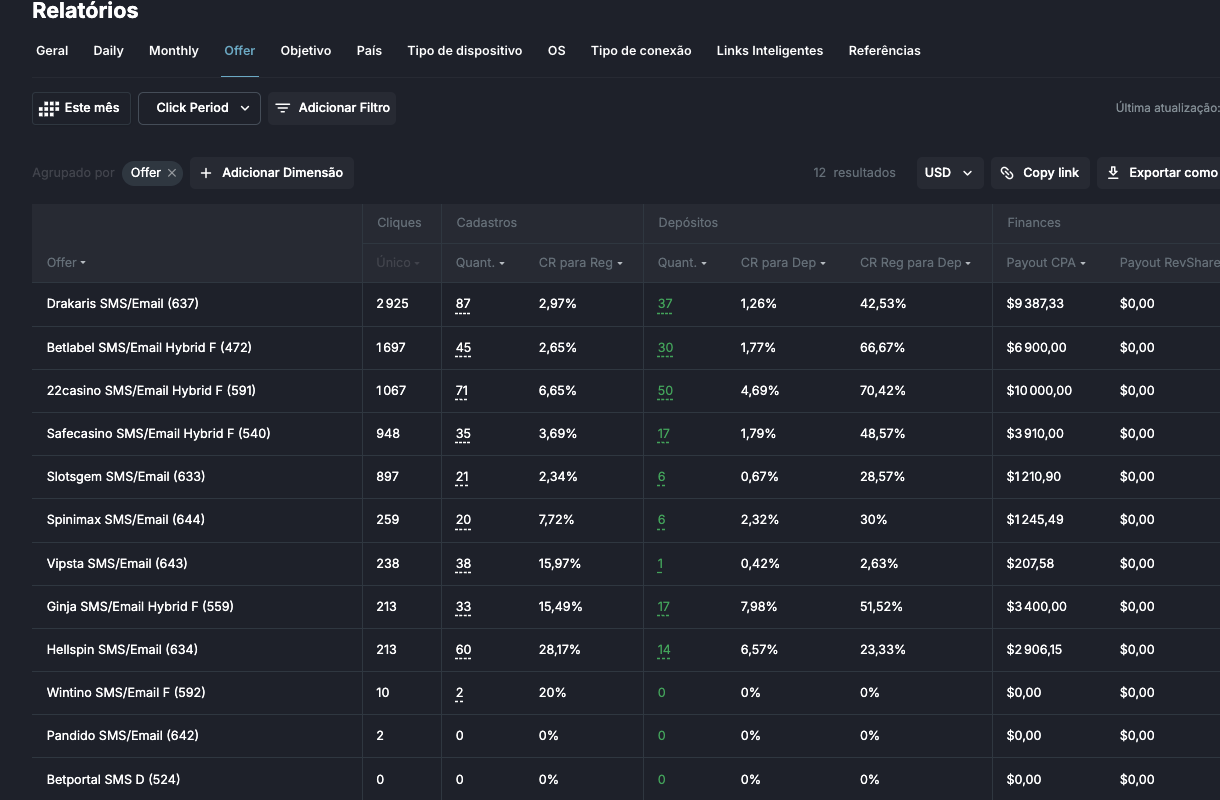Switch to the Geral tab
Viewport: 1220px width, 800px height.
click(52, 51)
